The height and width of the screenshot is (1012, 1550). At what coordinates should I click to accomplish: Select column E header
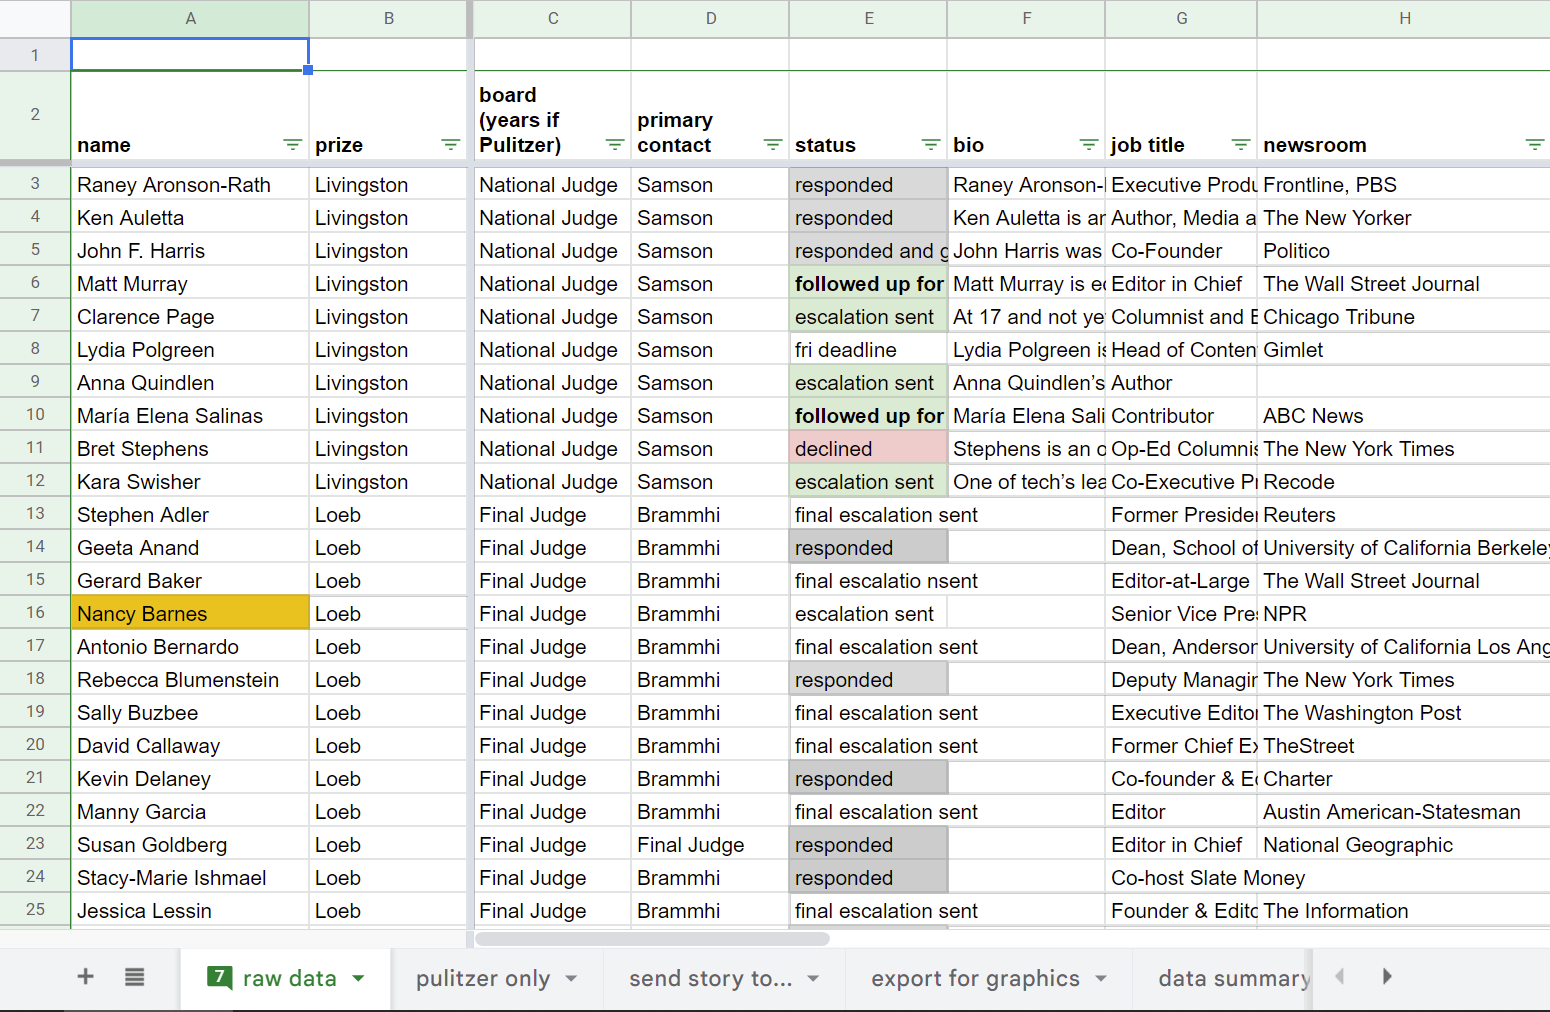tap(869, 18)
